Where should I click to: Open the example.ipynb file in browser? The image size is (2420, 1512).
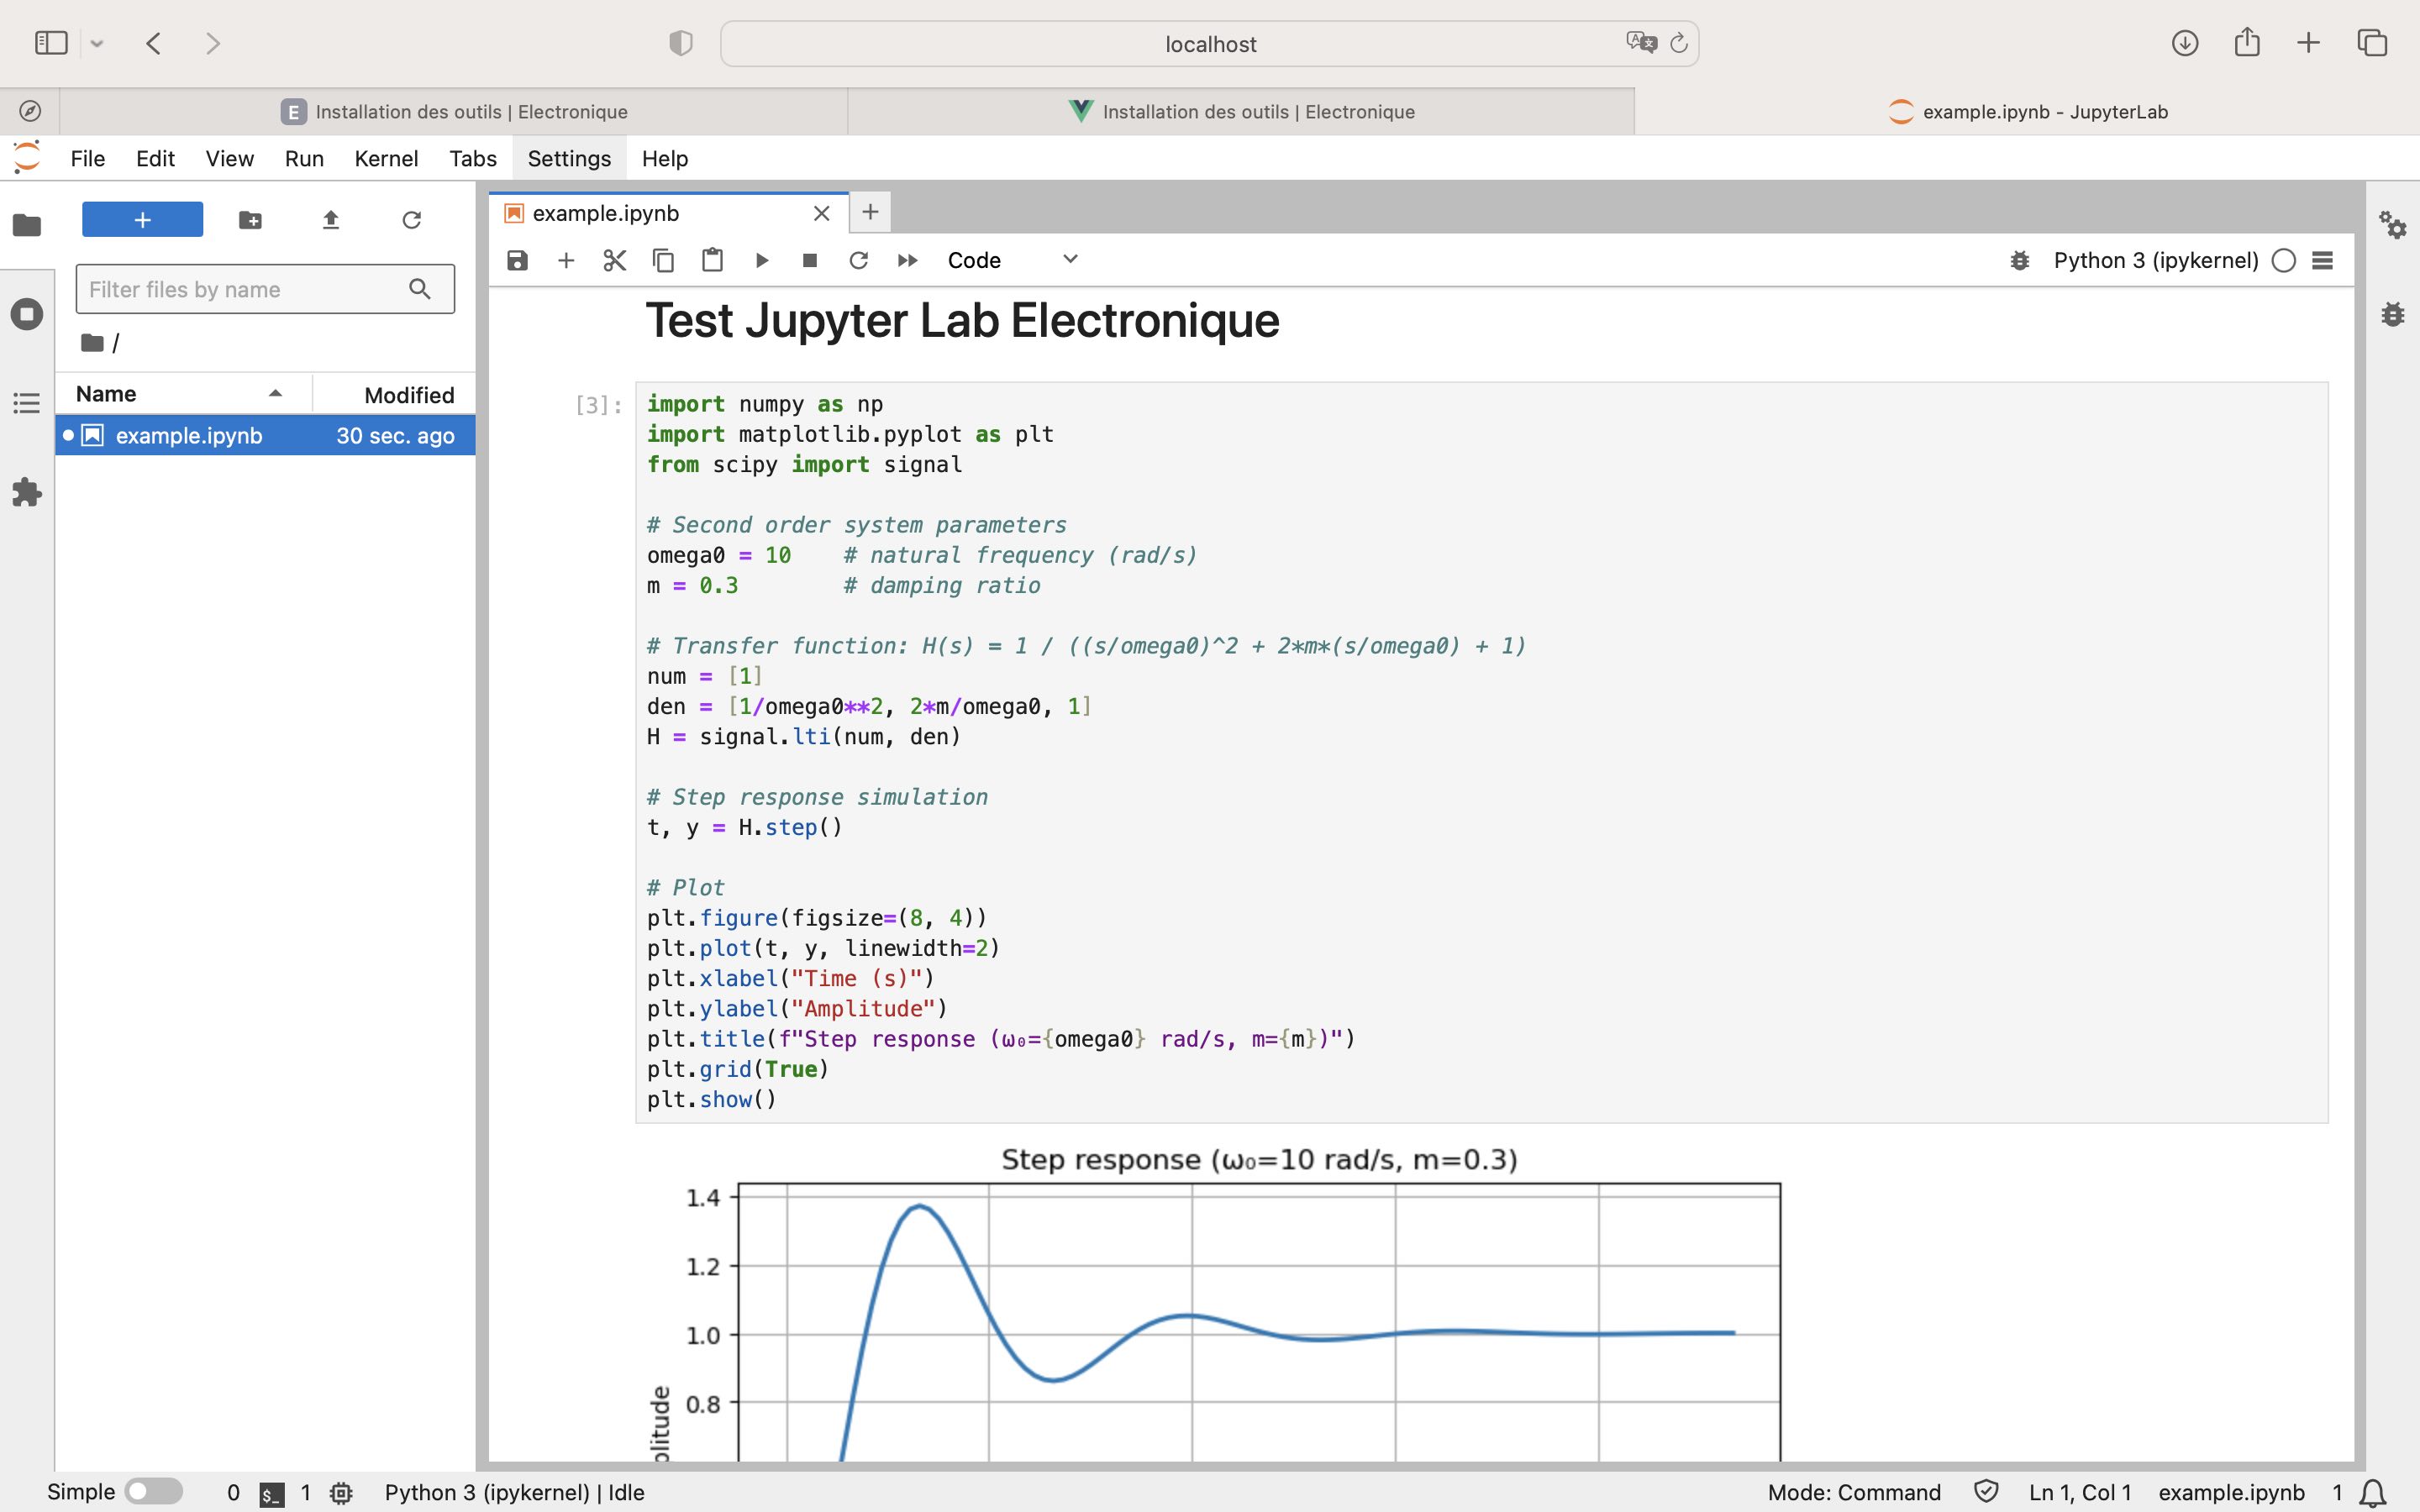(188, 436)
